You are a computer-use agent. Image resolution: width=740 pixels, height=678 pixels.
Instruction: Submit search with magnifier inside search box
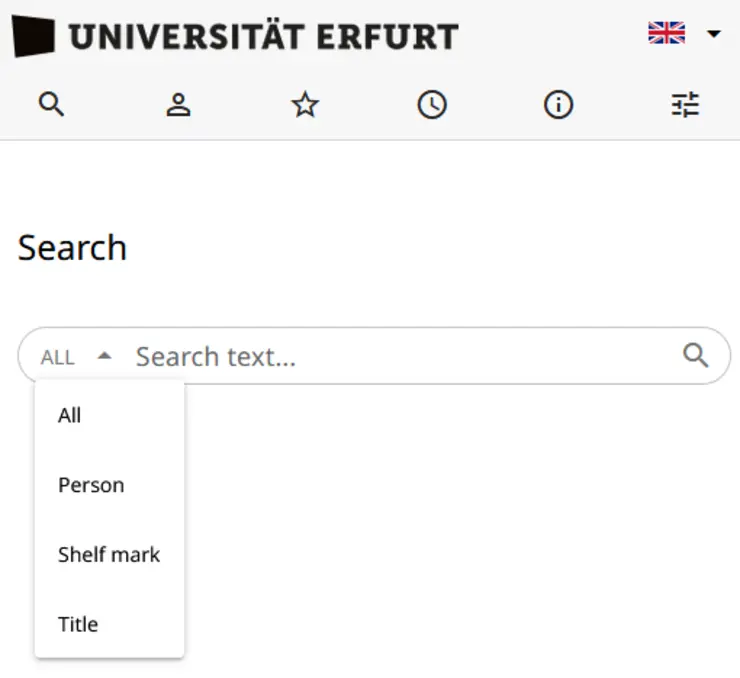pyautogui.click(x=695, y=355)
